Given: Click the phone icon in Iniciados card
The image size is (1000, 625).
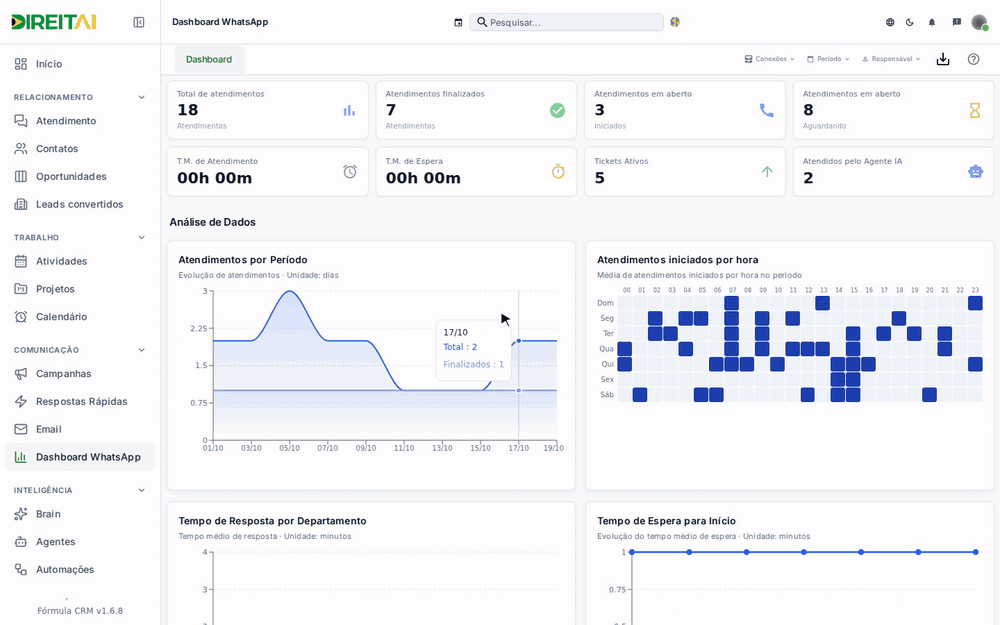Looking at the screenshot, I should pyautogui.click(x=767, y=110).
